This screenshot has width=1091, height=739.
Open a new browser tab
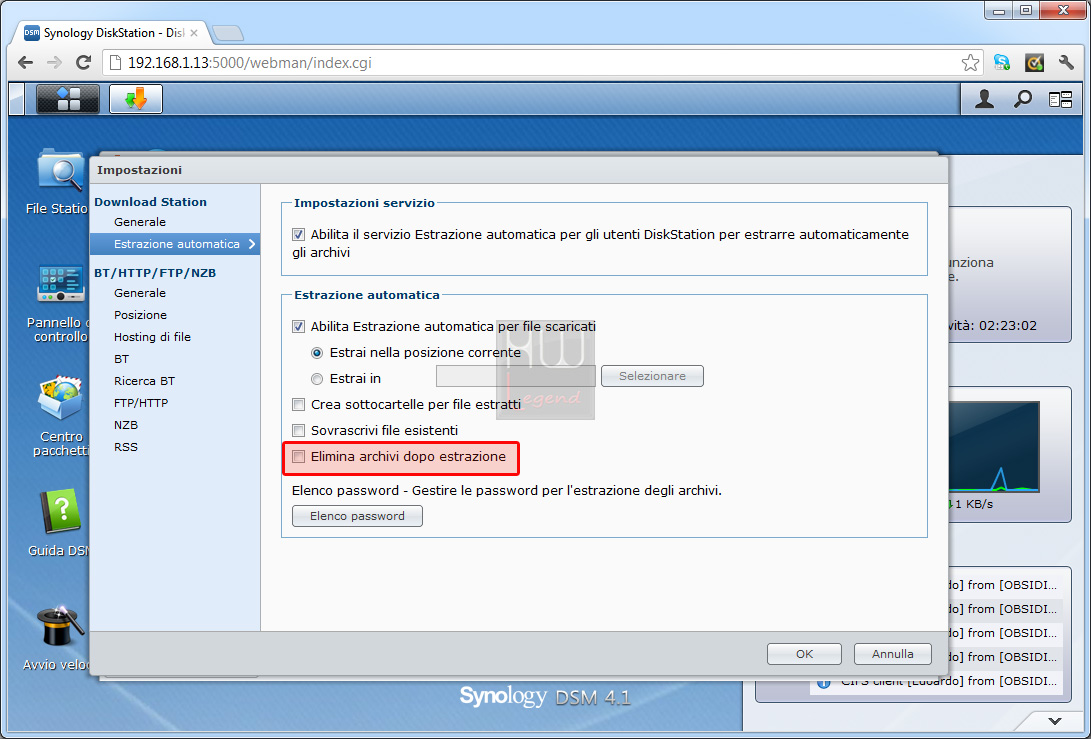(x=227, y=33)
